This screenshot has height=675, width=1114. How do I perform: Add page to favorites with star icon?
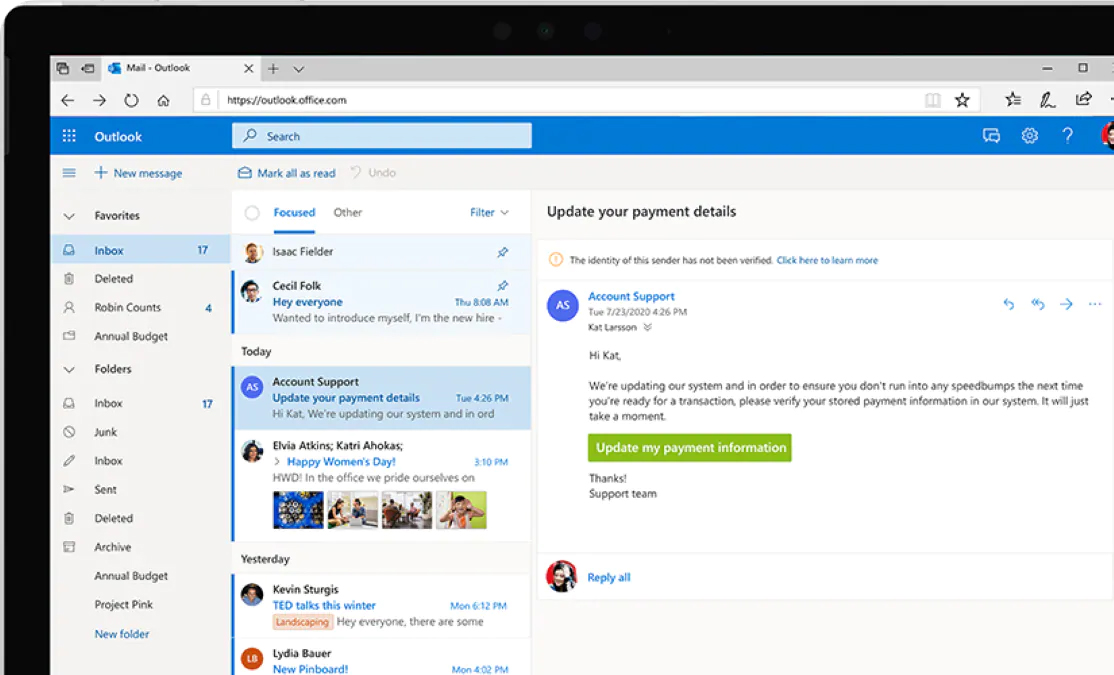[x=962, y=100]
